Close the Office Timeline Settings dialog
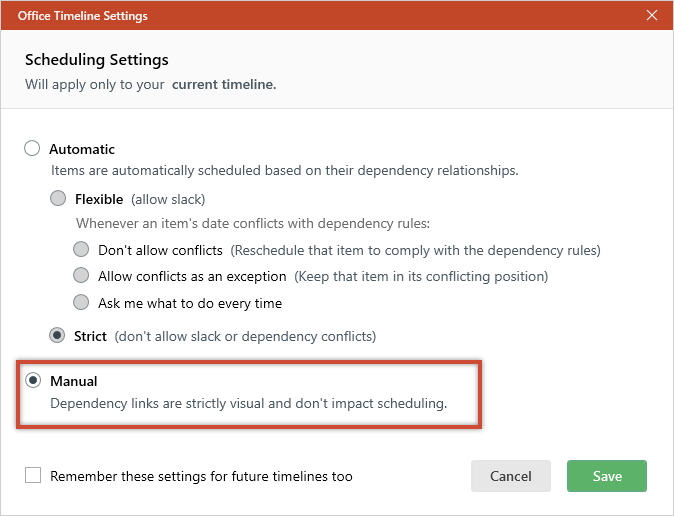The height and width of the screenshot is (516, 674). click(652, 15)
